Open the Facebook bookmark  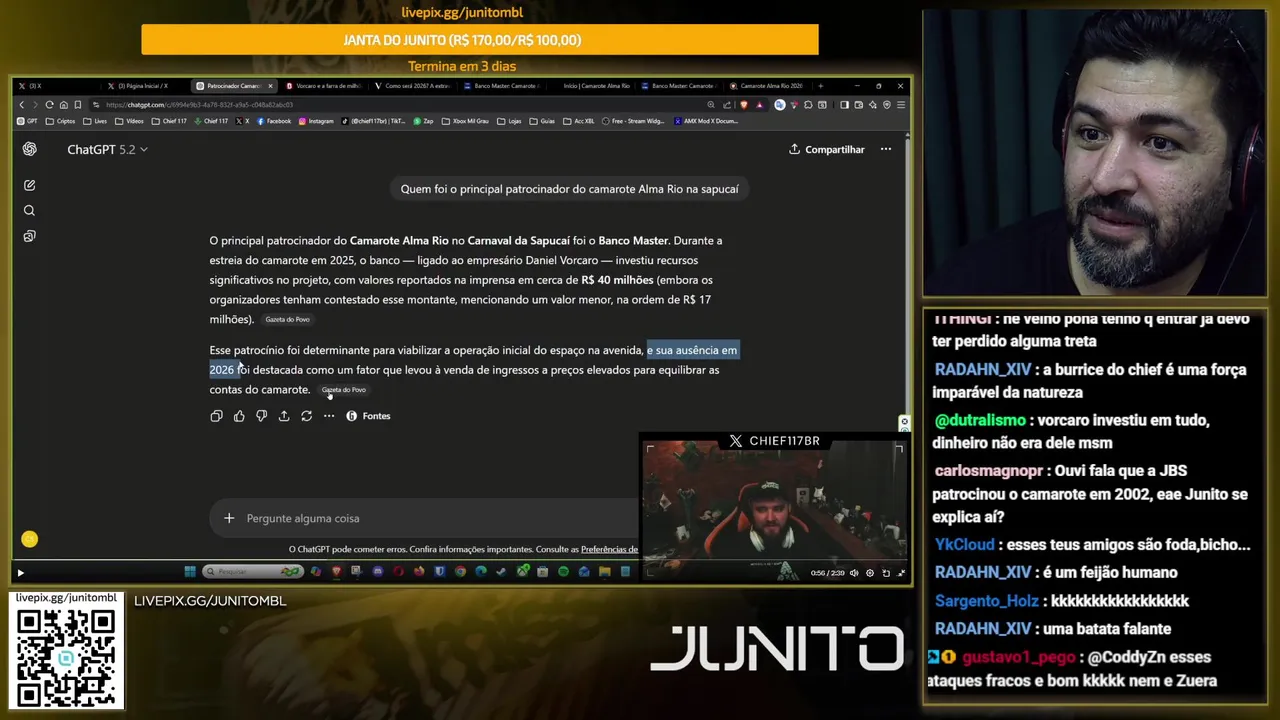coord(274,121)
